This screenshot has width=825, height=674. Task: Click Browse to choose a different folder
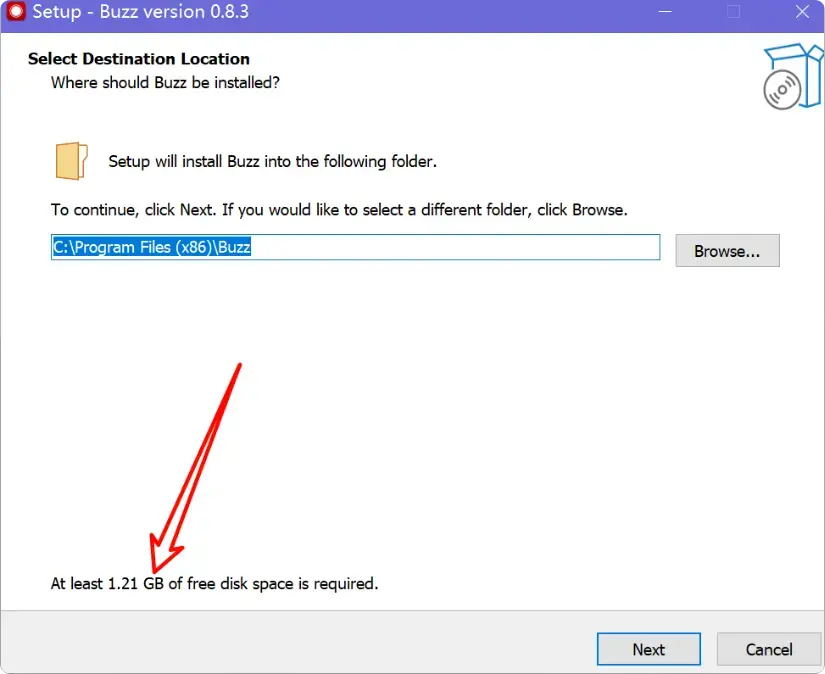coord(727,251)
